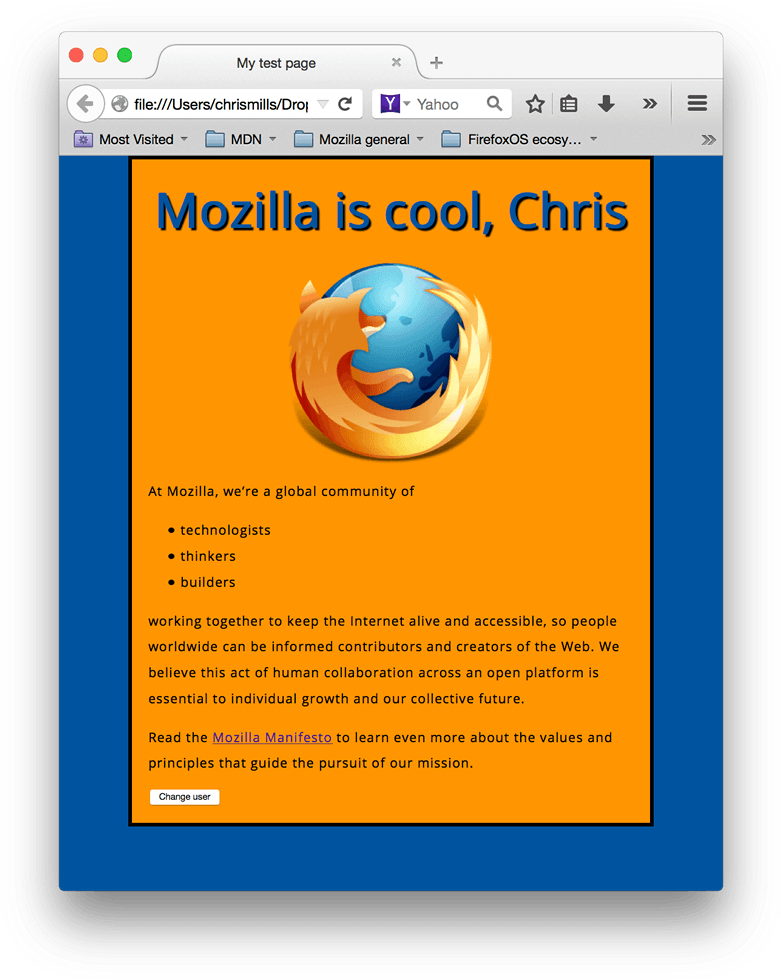The width and height of the screenshot is (781, 980).
Task: Expand FirefoxOS ecosy… folder dropdown arrow
Action: pos(594,139)
